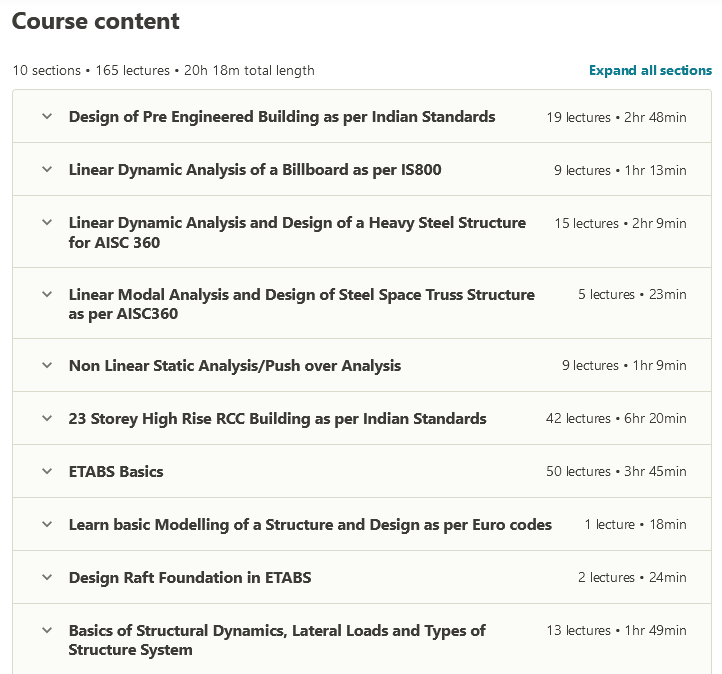Click the 42 lectures • 6hr 20min label
The width and height of the screenshot is (722, 674).
(x=616, y=419)
